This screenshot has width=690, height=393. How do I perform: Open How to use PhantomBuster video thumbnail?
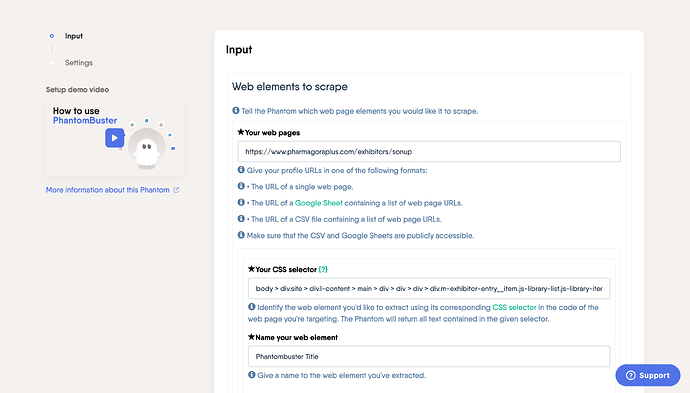[x=115, y=138]
